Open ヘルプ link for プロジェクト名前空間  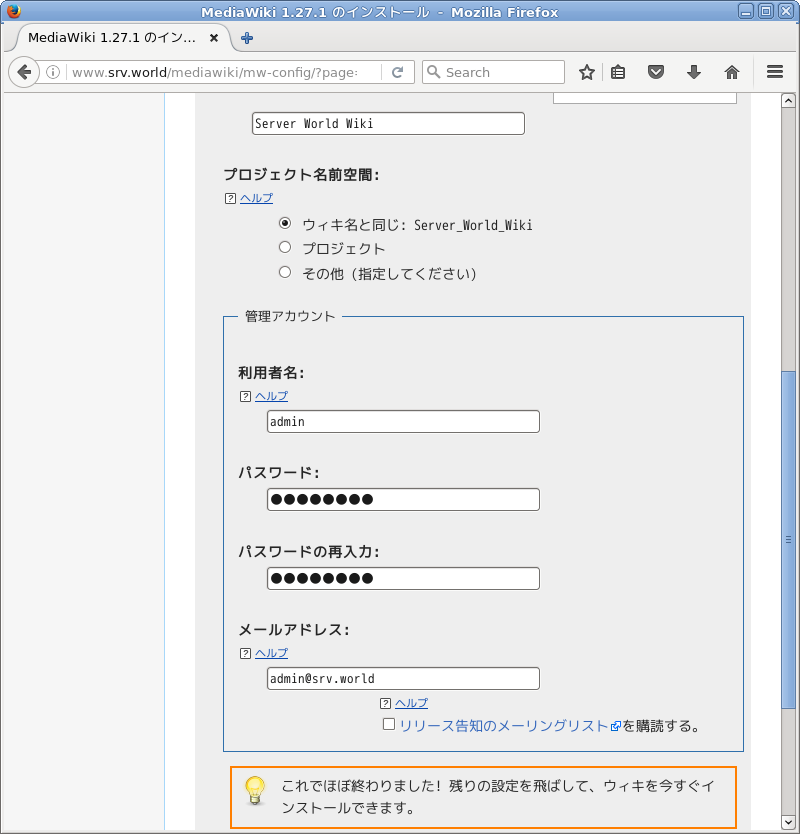[x=256, y=198]
